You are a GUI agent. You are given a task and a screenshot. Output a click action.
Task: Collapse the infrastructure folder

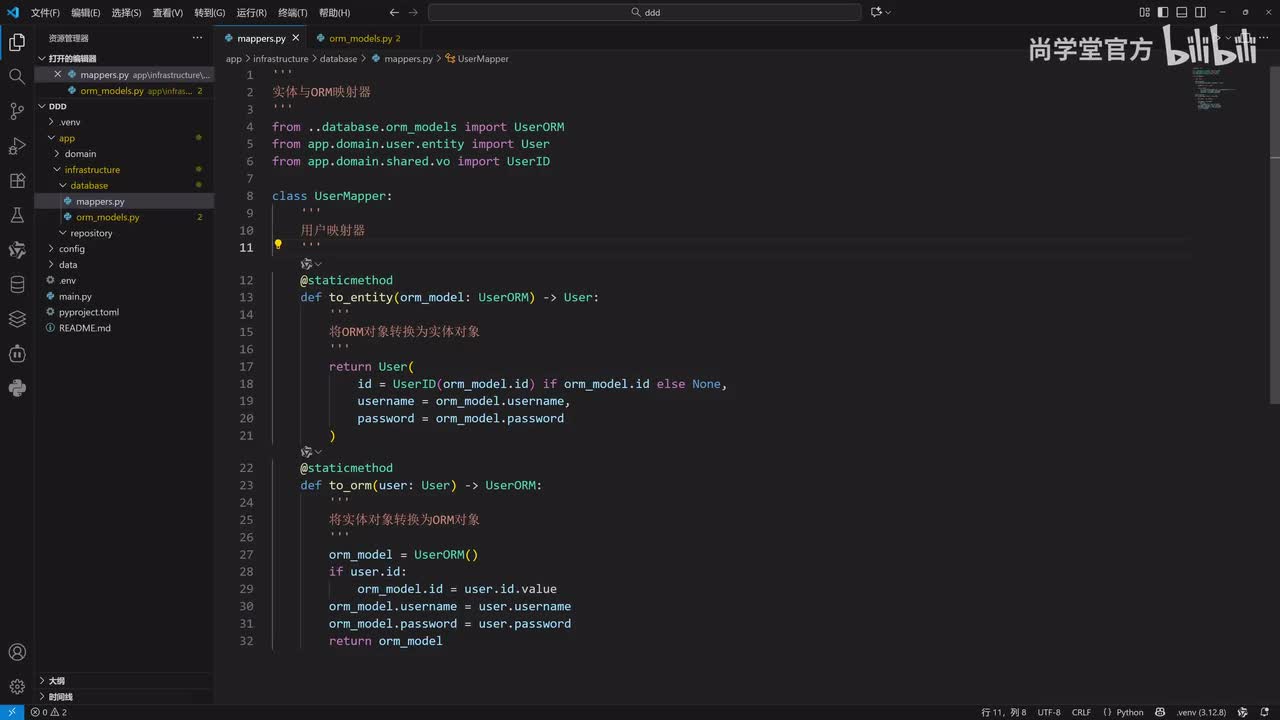pyautogui.click(x=124, y=170)
